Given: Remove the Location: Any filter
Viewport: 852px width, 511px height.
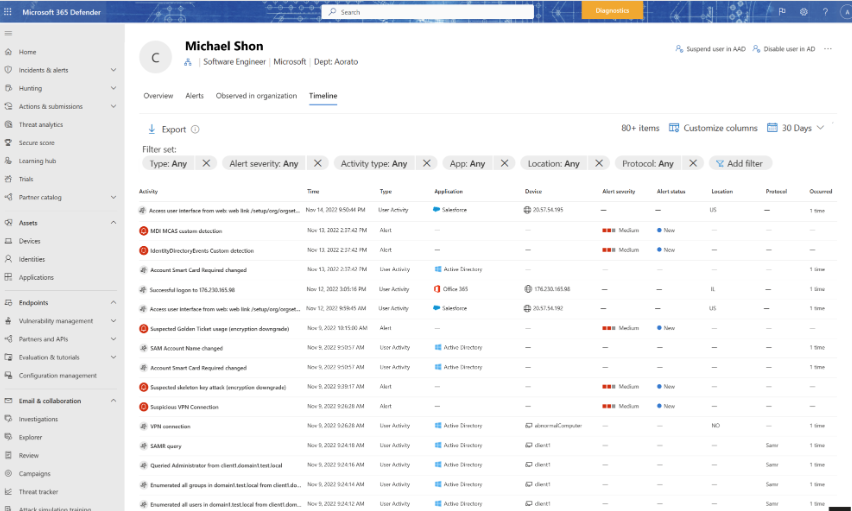Looking at the screenshot, I should coord(599,163).
